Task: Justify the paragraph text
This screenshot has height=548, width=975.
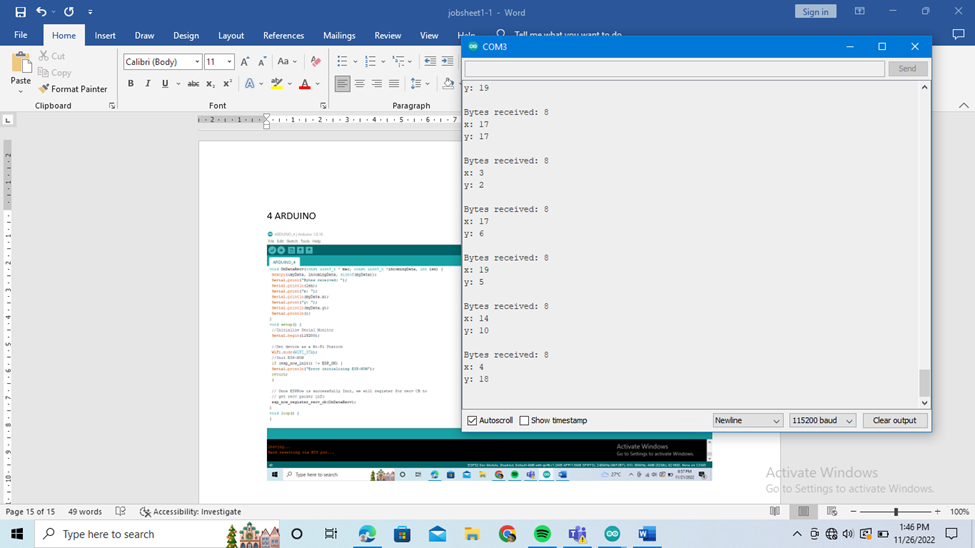Action: coord(394,83)
